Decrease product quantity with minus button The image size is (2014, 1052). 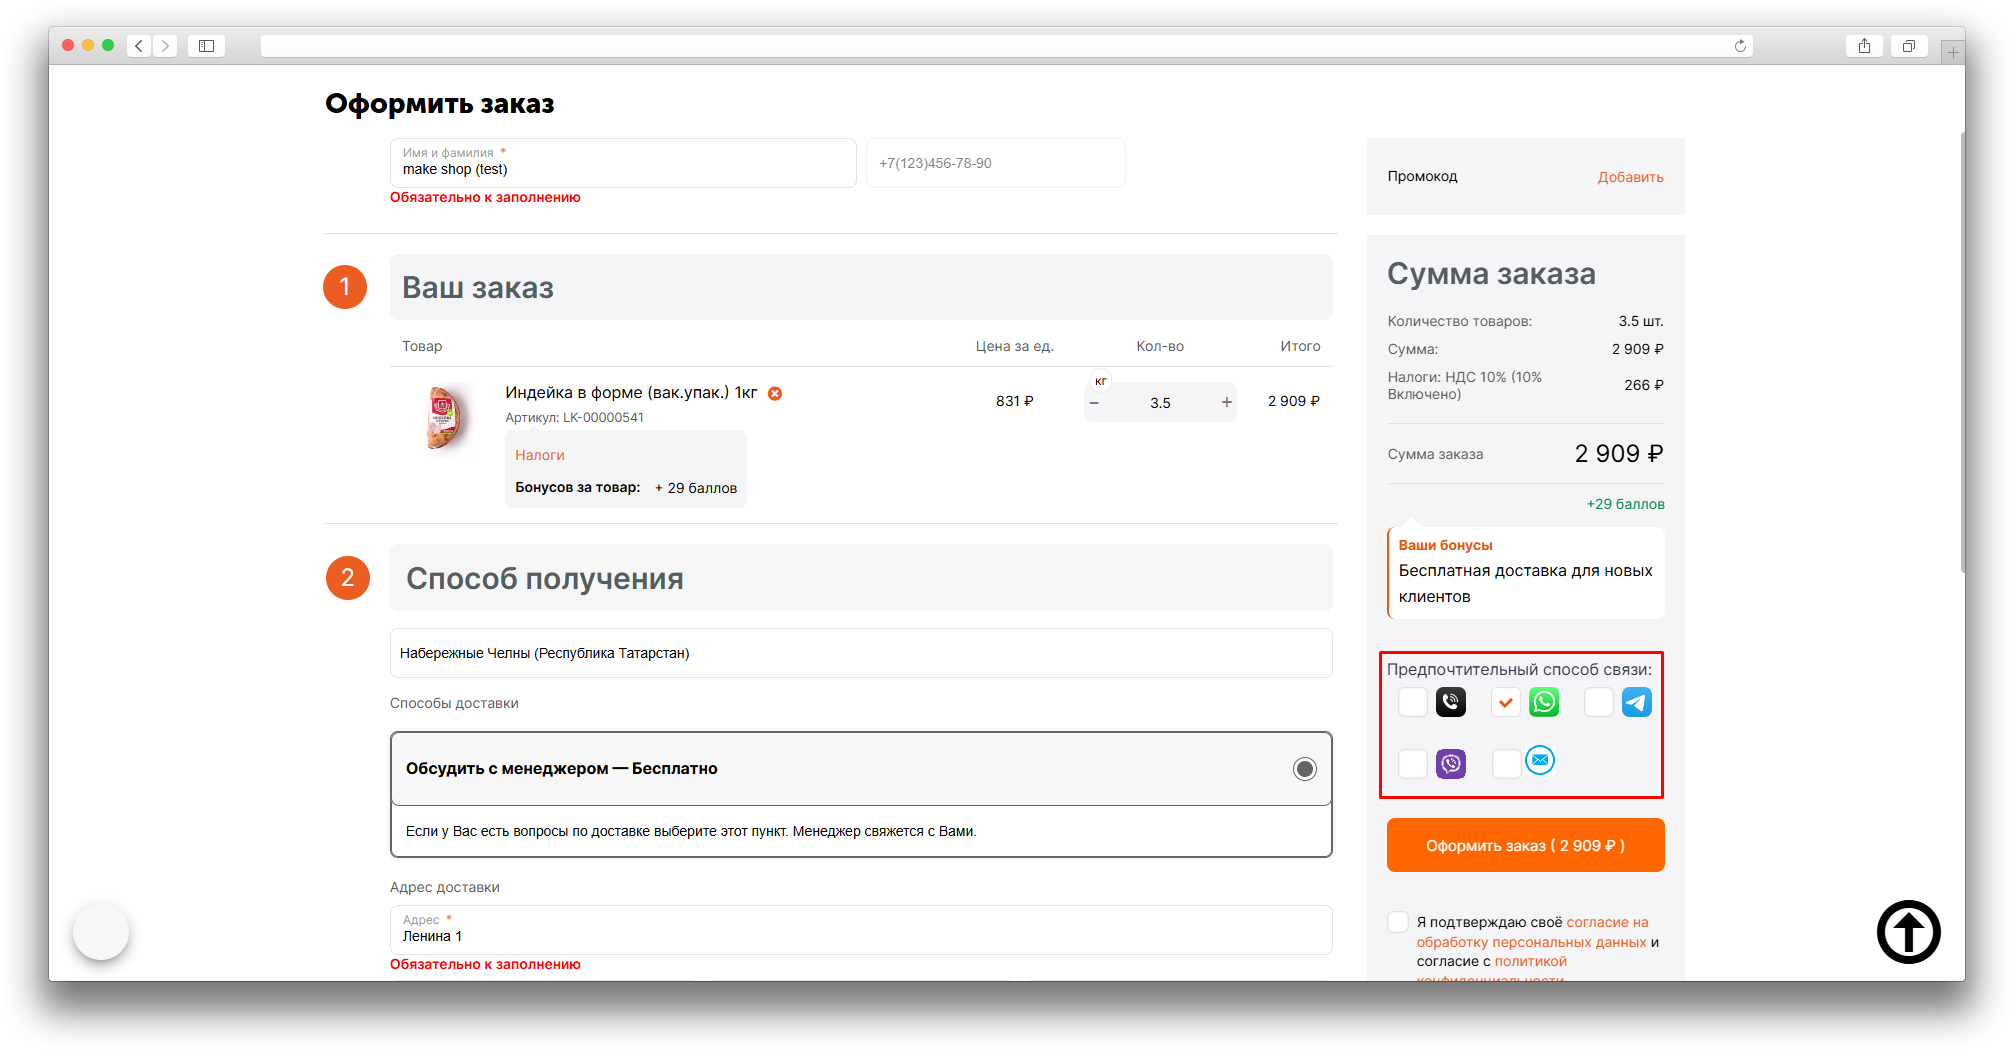coord(1094,403)
